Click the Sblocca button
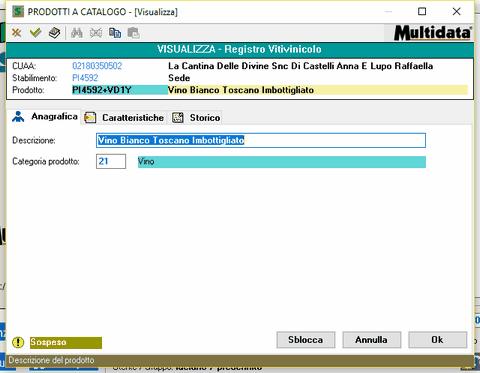The image size is (480, 373). click(x=306, y=340)
